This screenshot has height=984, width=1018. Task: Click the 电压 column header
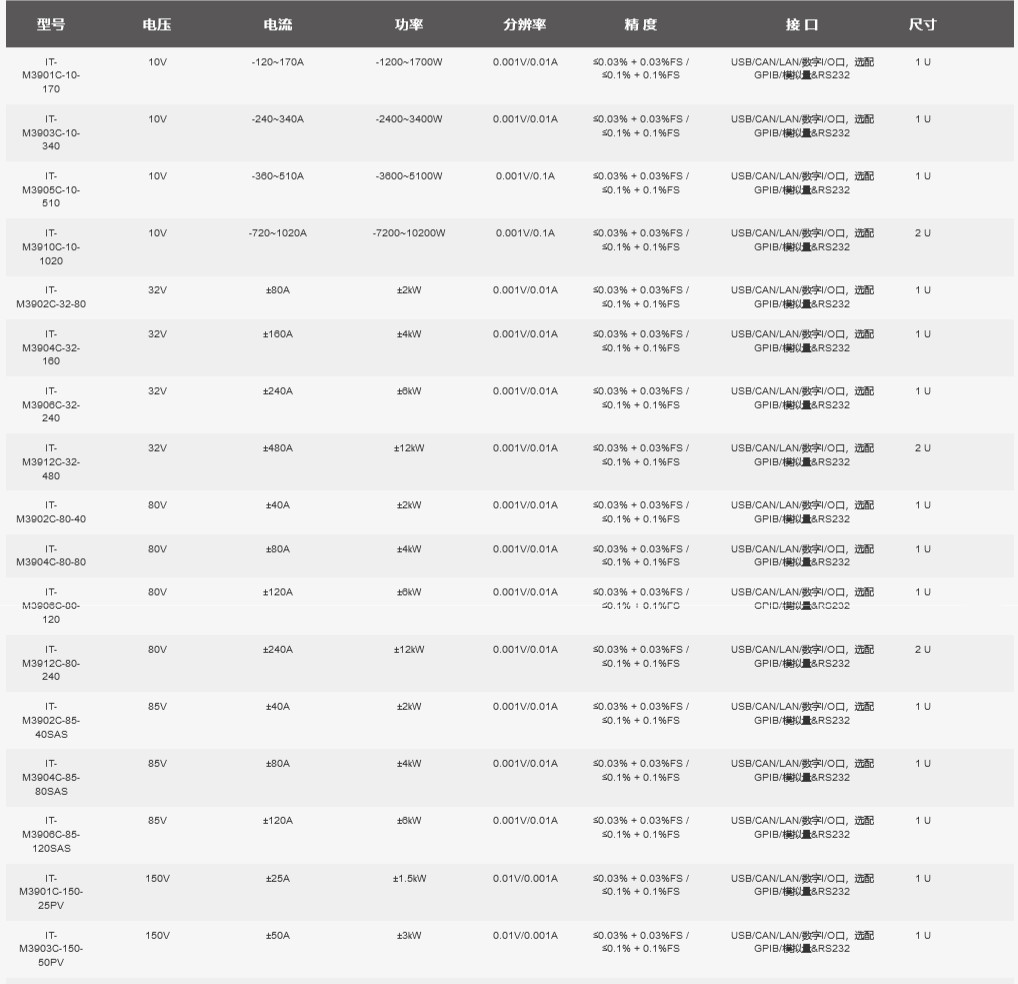coord(157,25)
